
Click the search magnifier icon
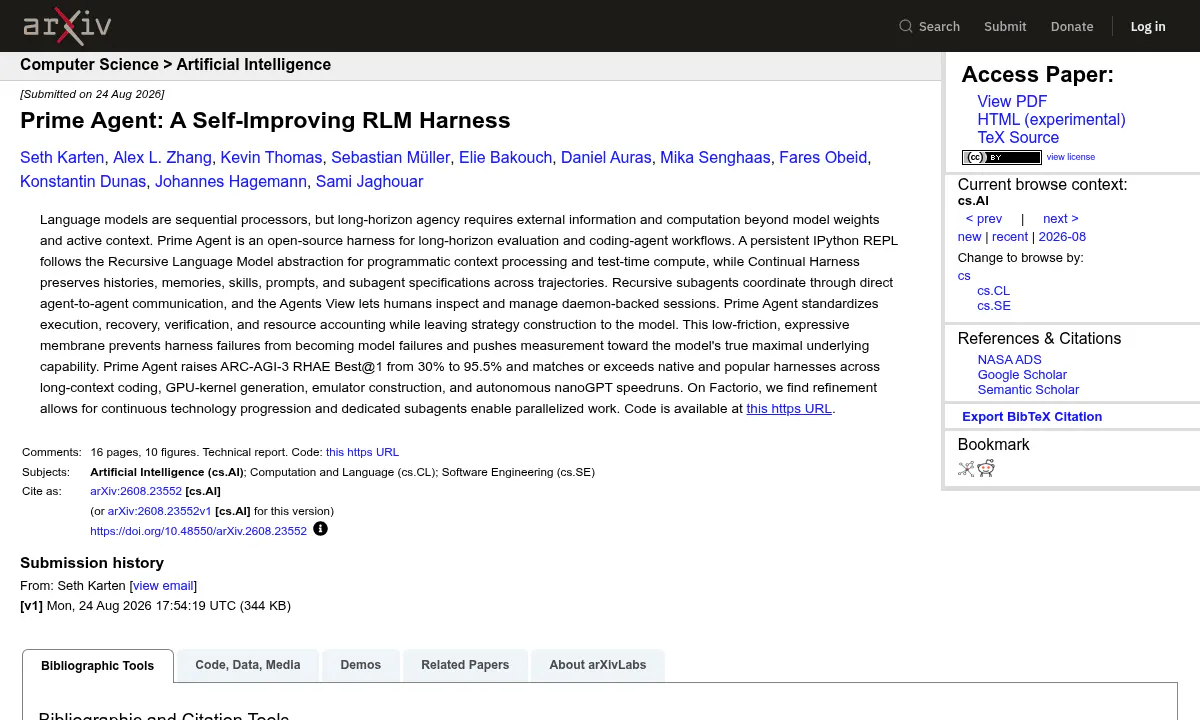[906, 26]
